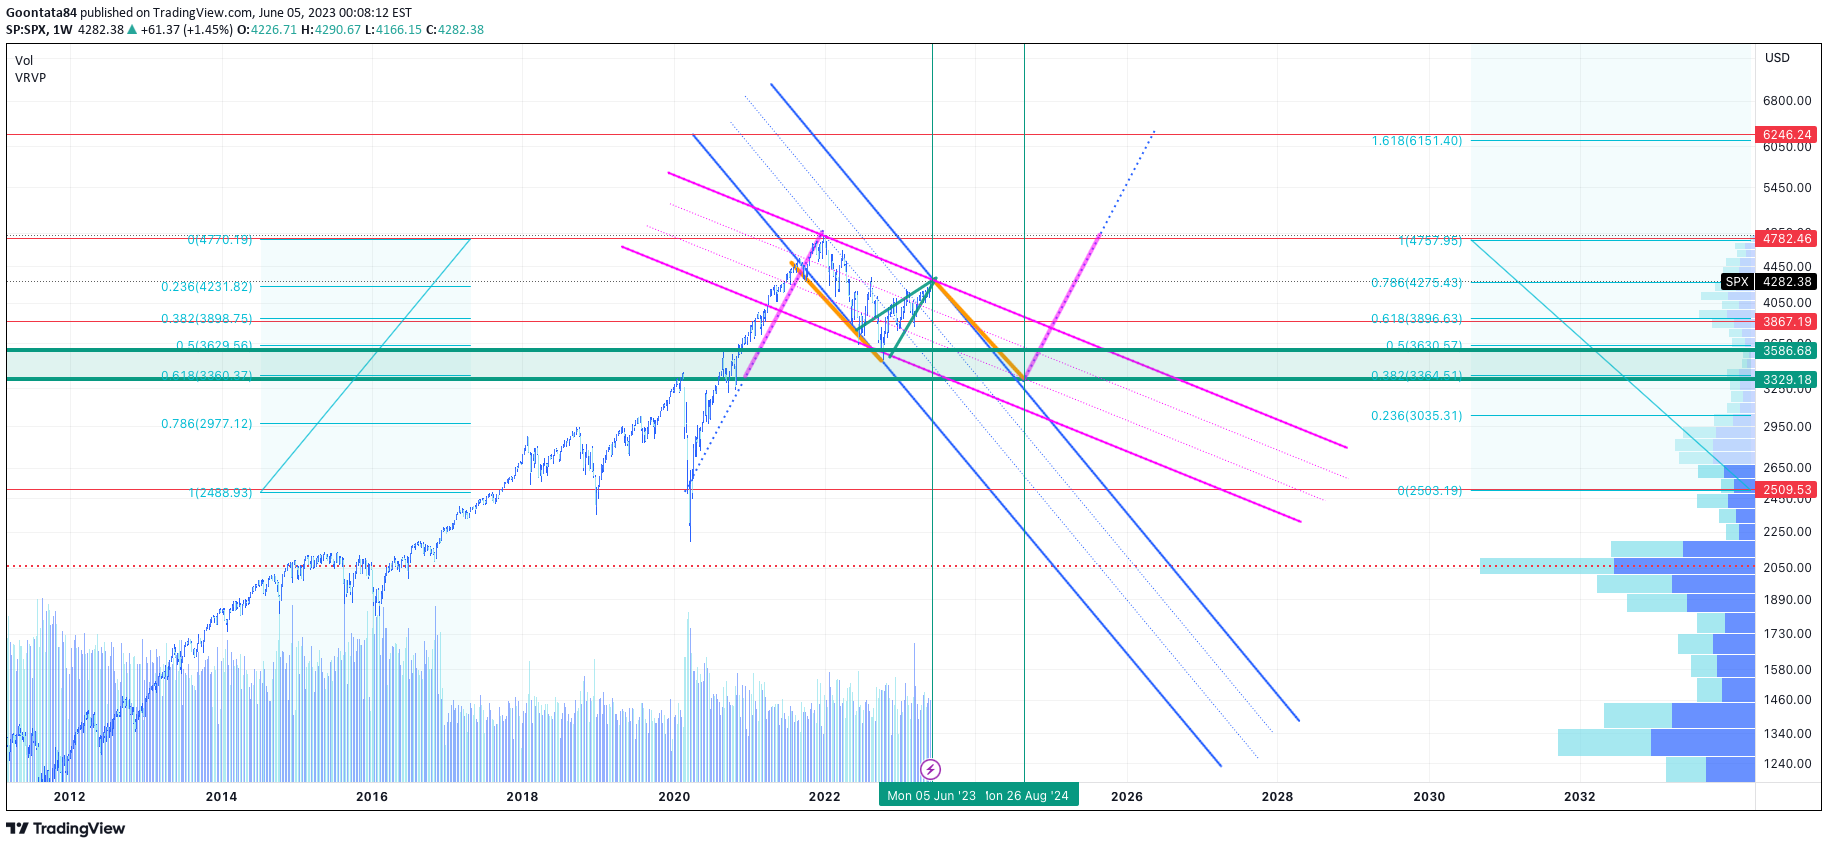The height and width of the screenshot is (847, 1828).
Task: Click 4050.00 on the price scale
Action: click(1787, 303)
